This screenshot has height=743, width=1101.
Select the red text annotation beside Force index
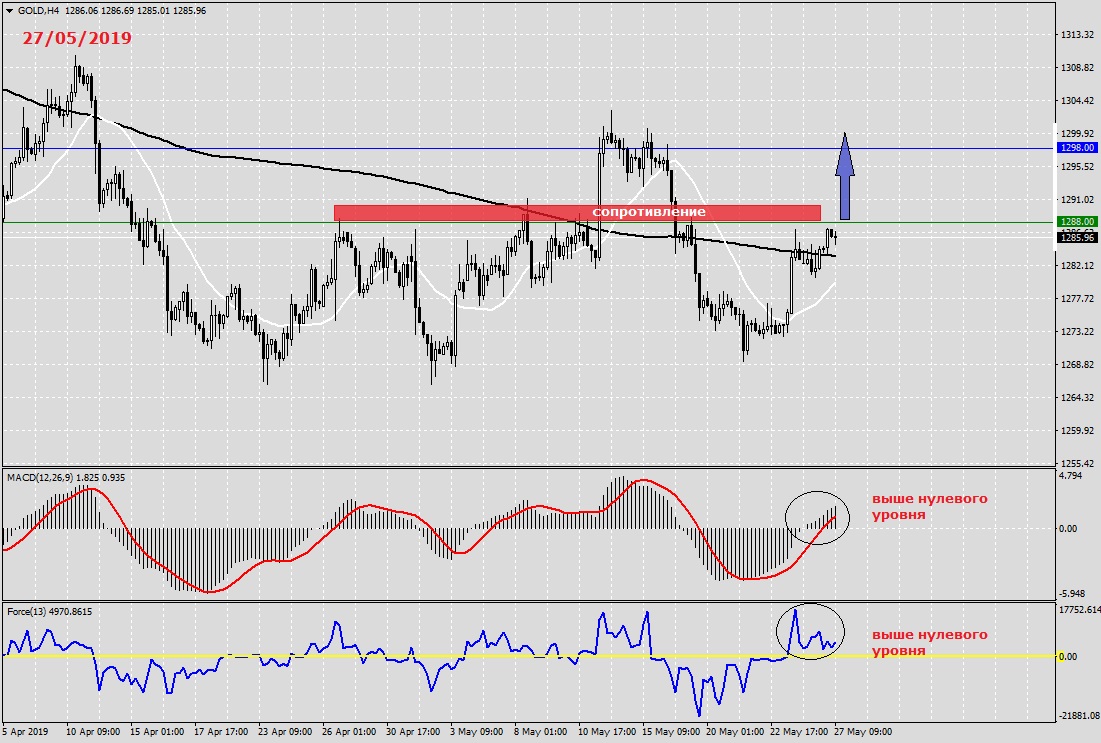(928, 642)
